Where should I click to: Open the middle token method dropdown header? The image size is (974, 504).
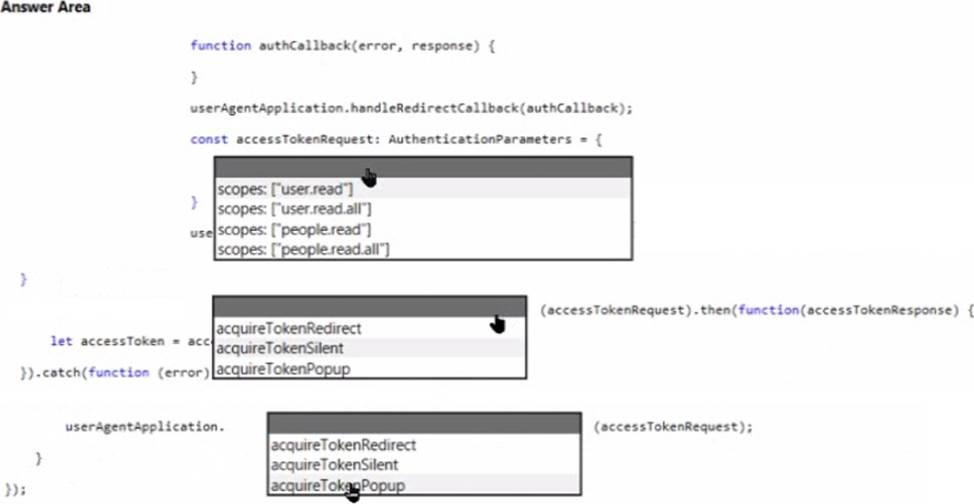[369, 307]
